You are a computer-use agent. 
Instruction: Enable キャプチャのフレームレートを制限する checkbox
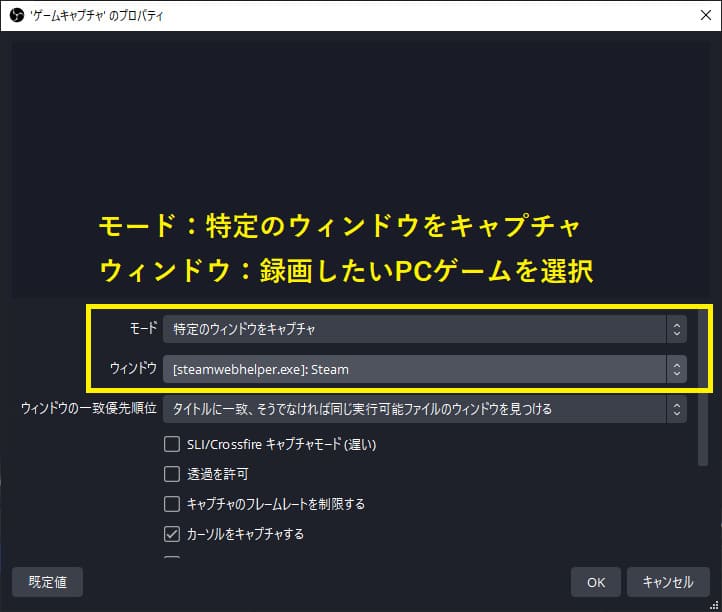(172, 504)
